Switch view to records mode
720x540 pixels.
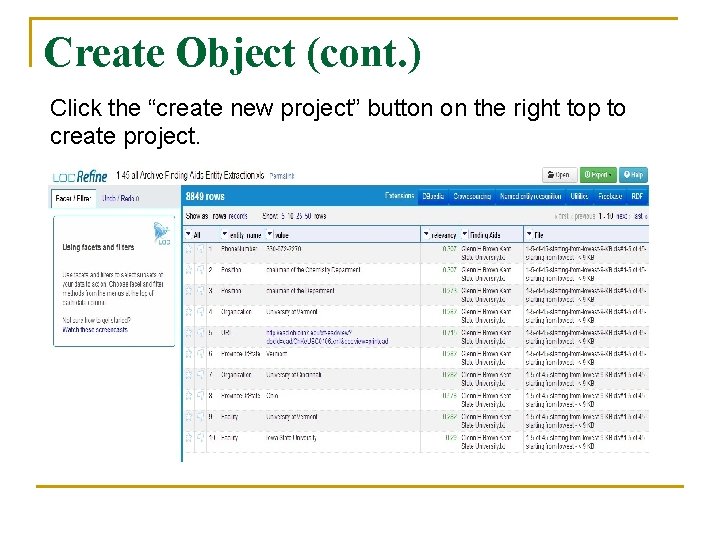[x=236, y=216]
